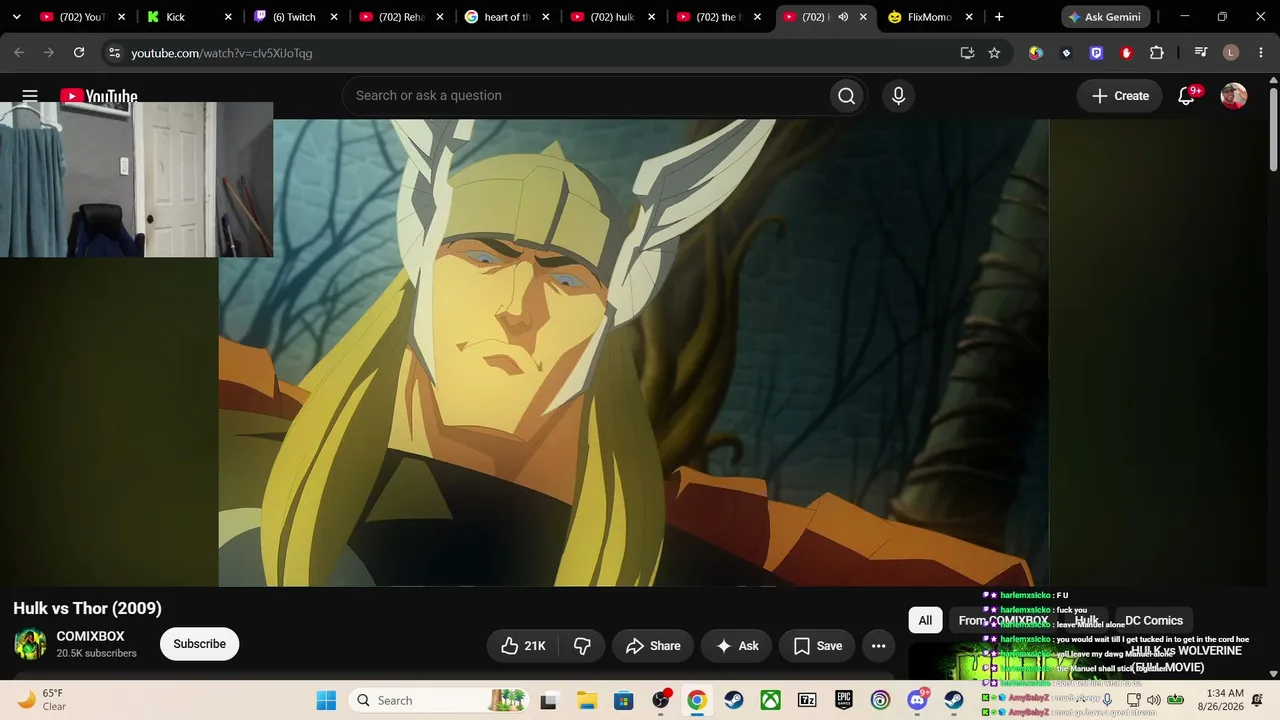
Task: Select the All filter chip
Action: click(925, 621)
